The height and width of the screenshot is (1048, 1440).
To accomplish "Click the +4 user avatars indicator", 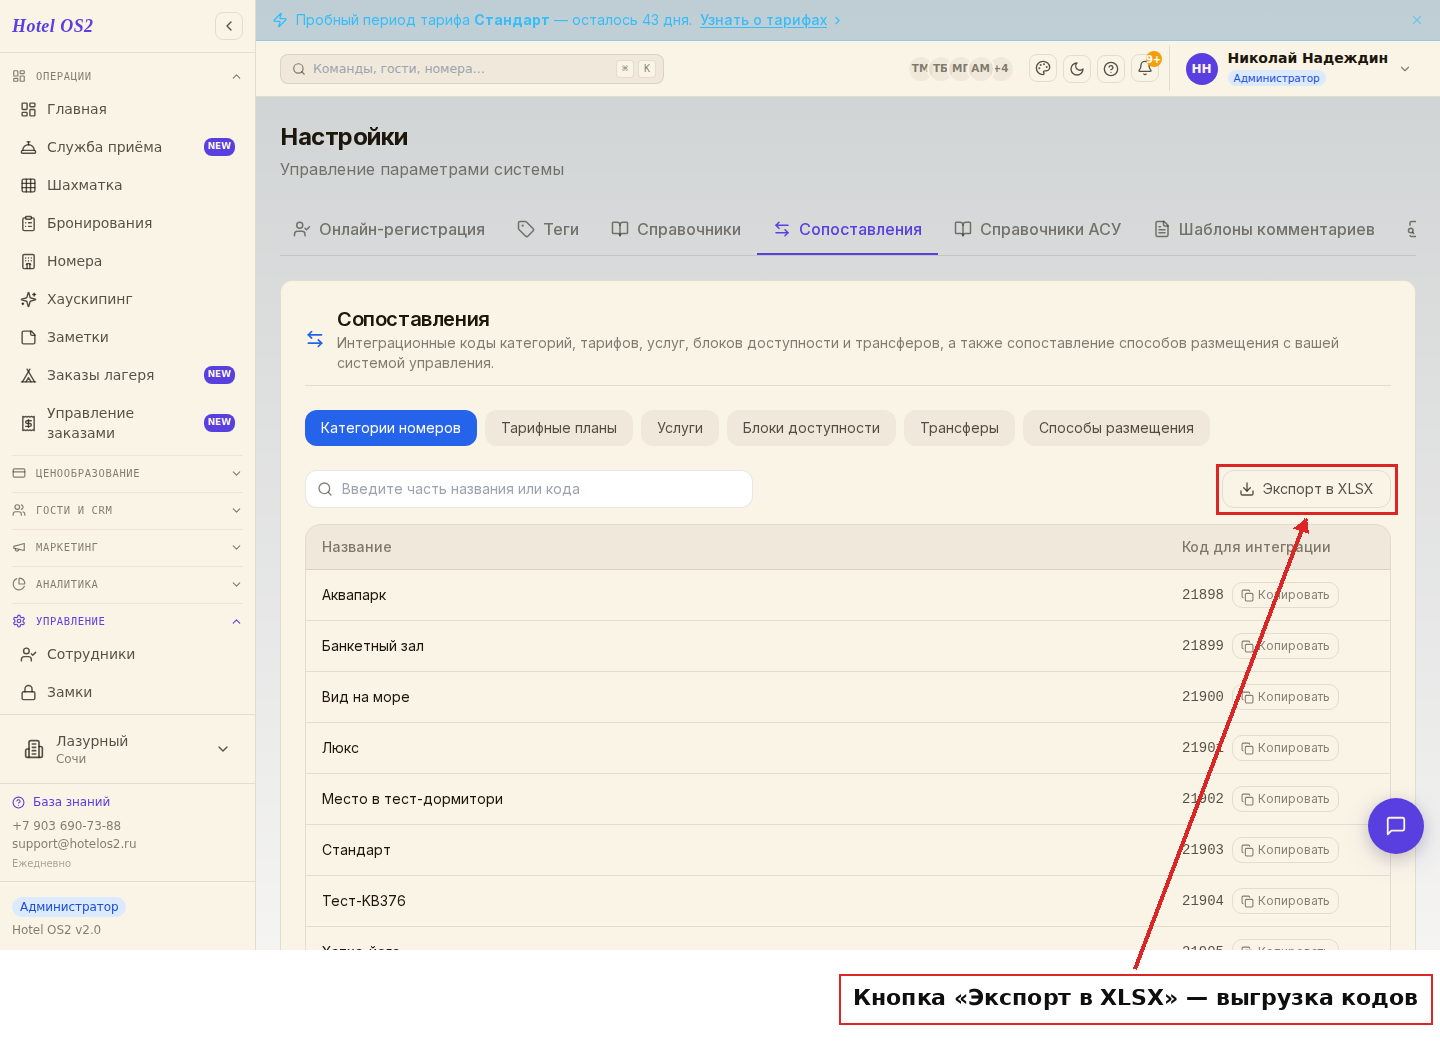I will tap(1001, 68).
